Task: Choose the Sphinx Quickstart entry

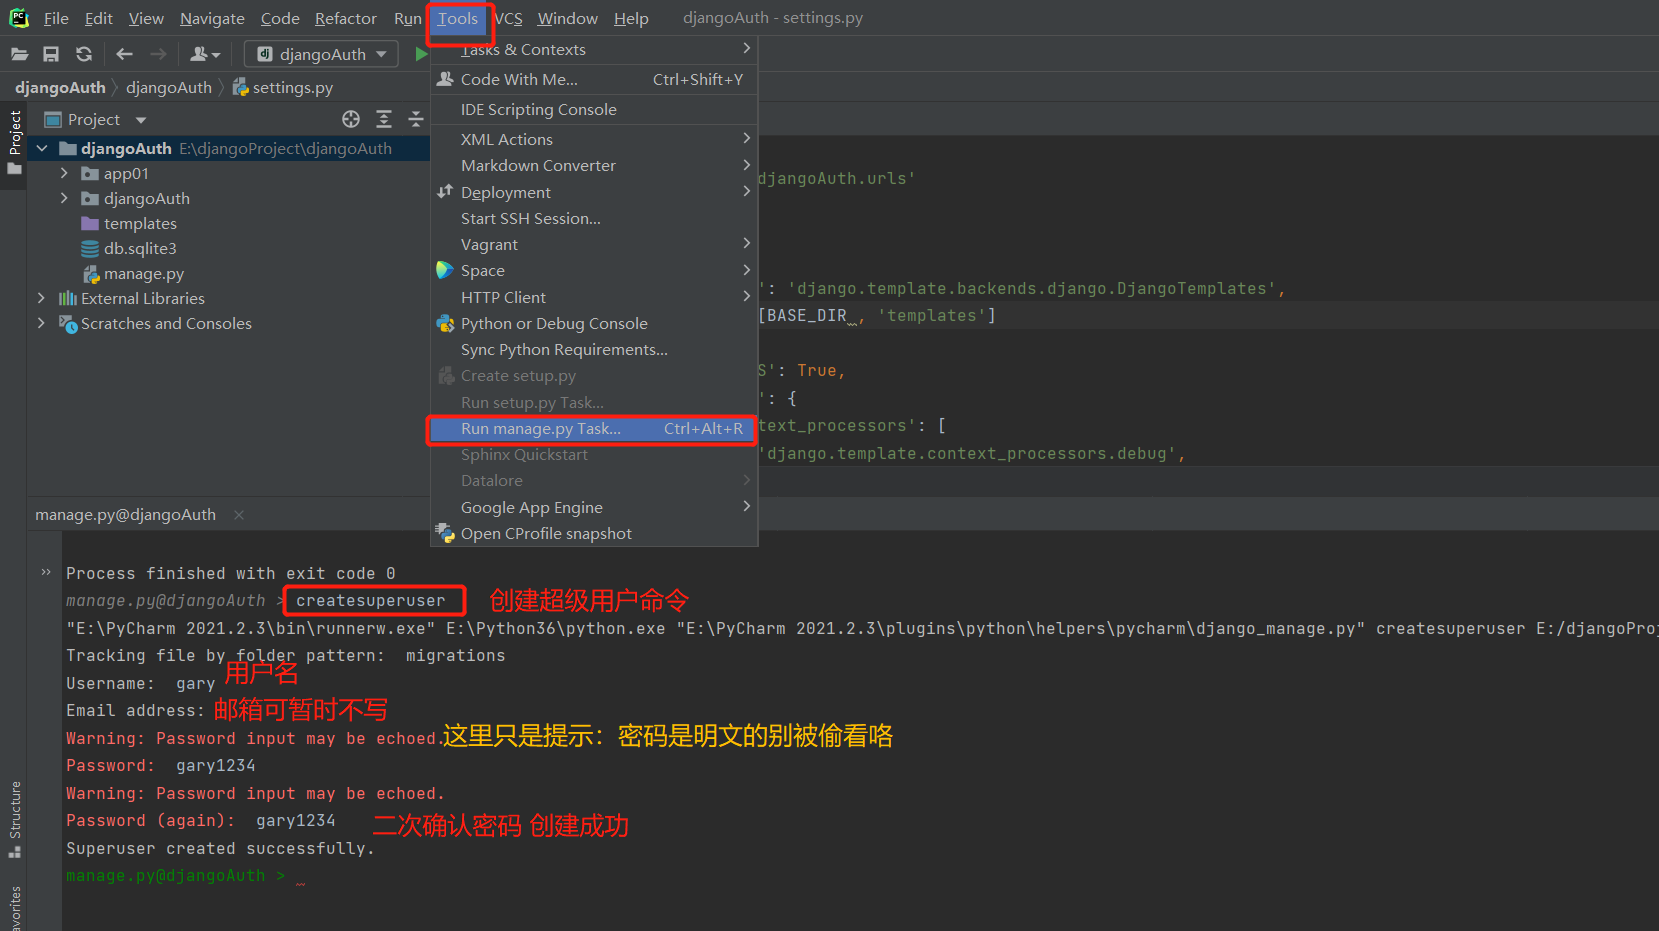Action: pyautogui.click(x=594, y=454)
